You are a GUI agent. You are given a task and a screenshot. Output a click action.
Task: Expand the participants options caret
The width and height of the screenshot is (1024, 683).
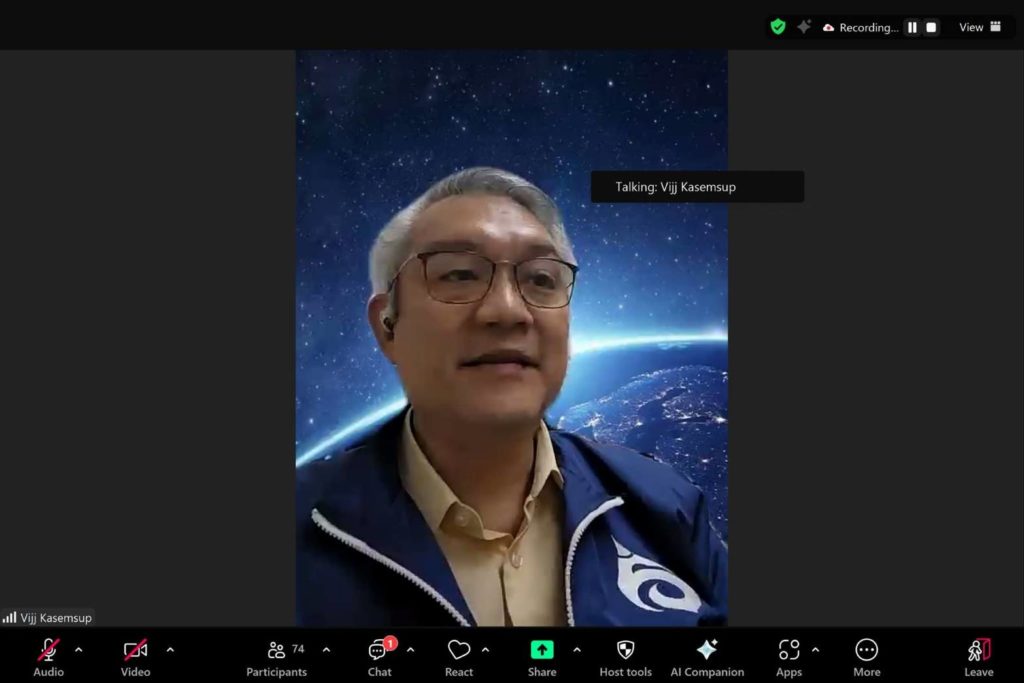click(327, 650)
